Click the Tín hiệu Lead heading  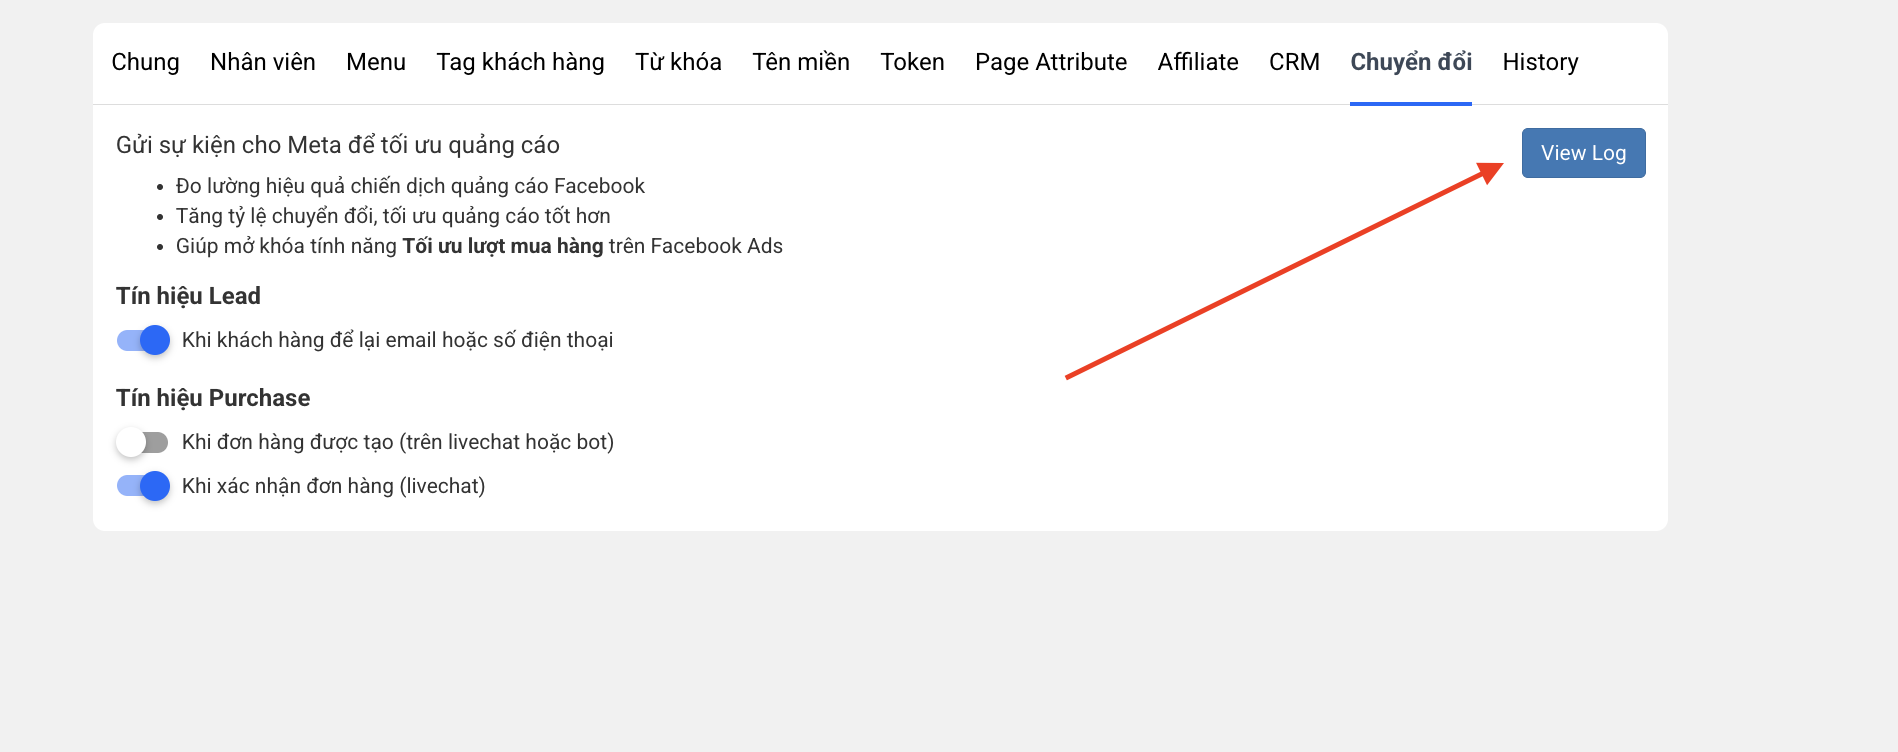point(188,296)
